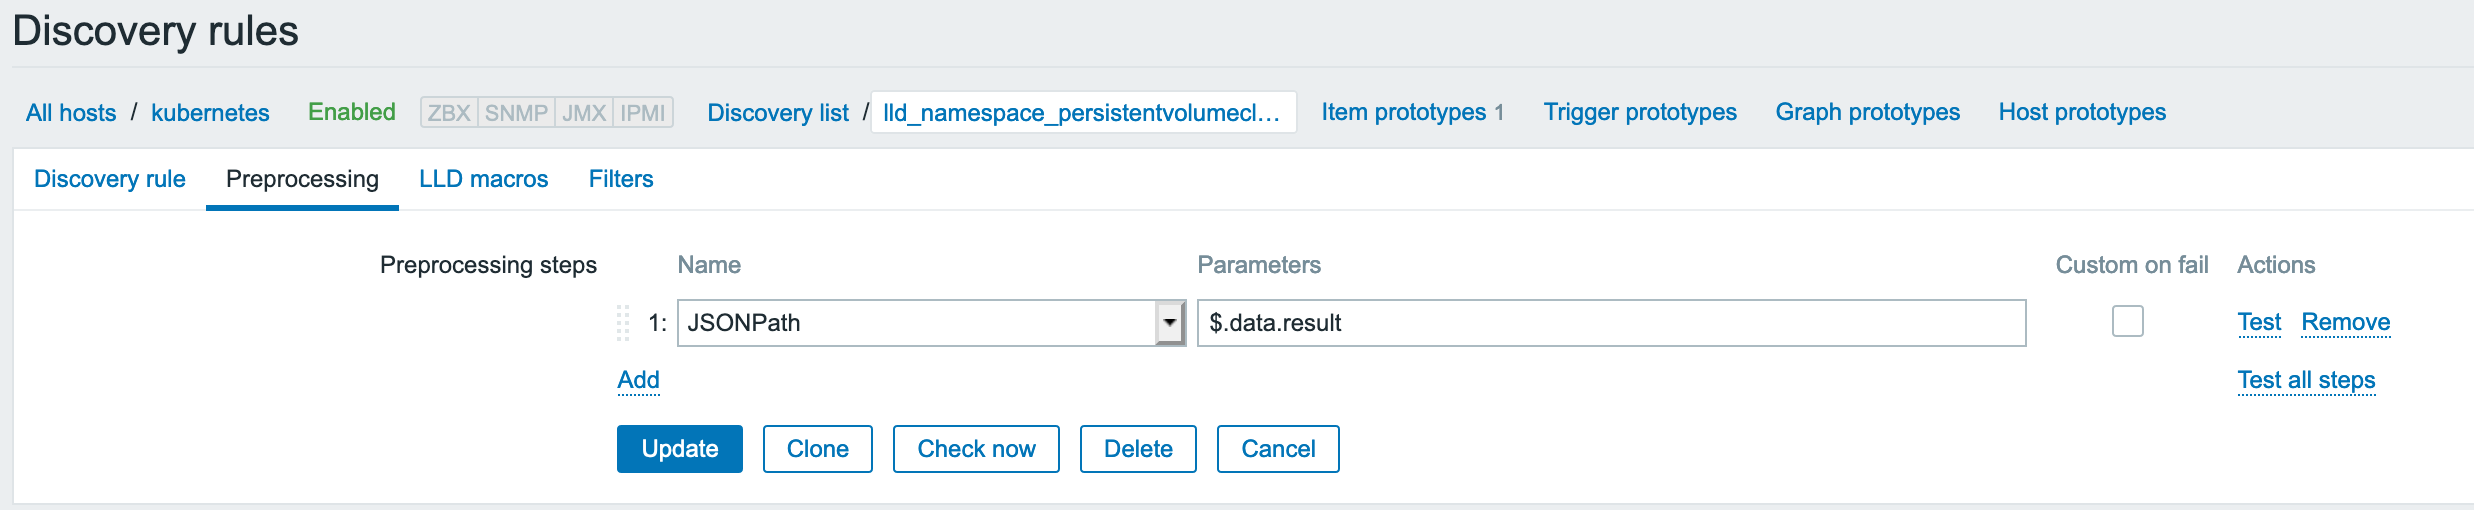Click the ZBX interface indicator
The height and width of the screenshot is (510, 2474).
[x=449, y=113]
